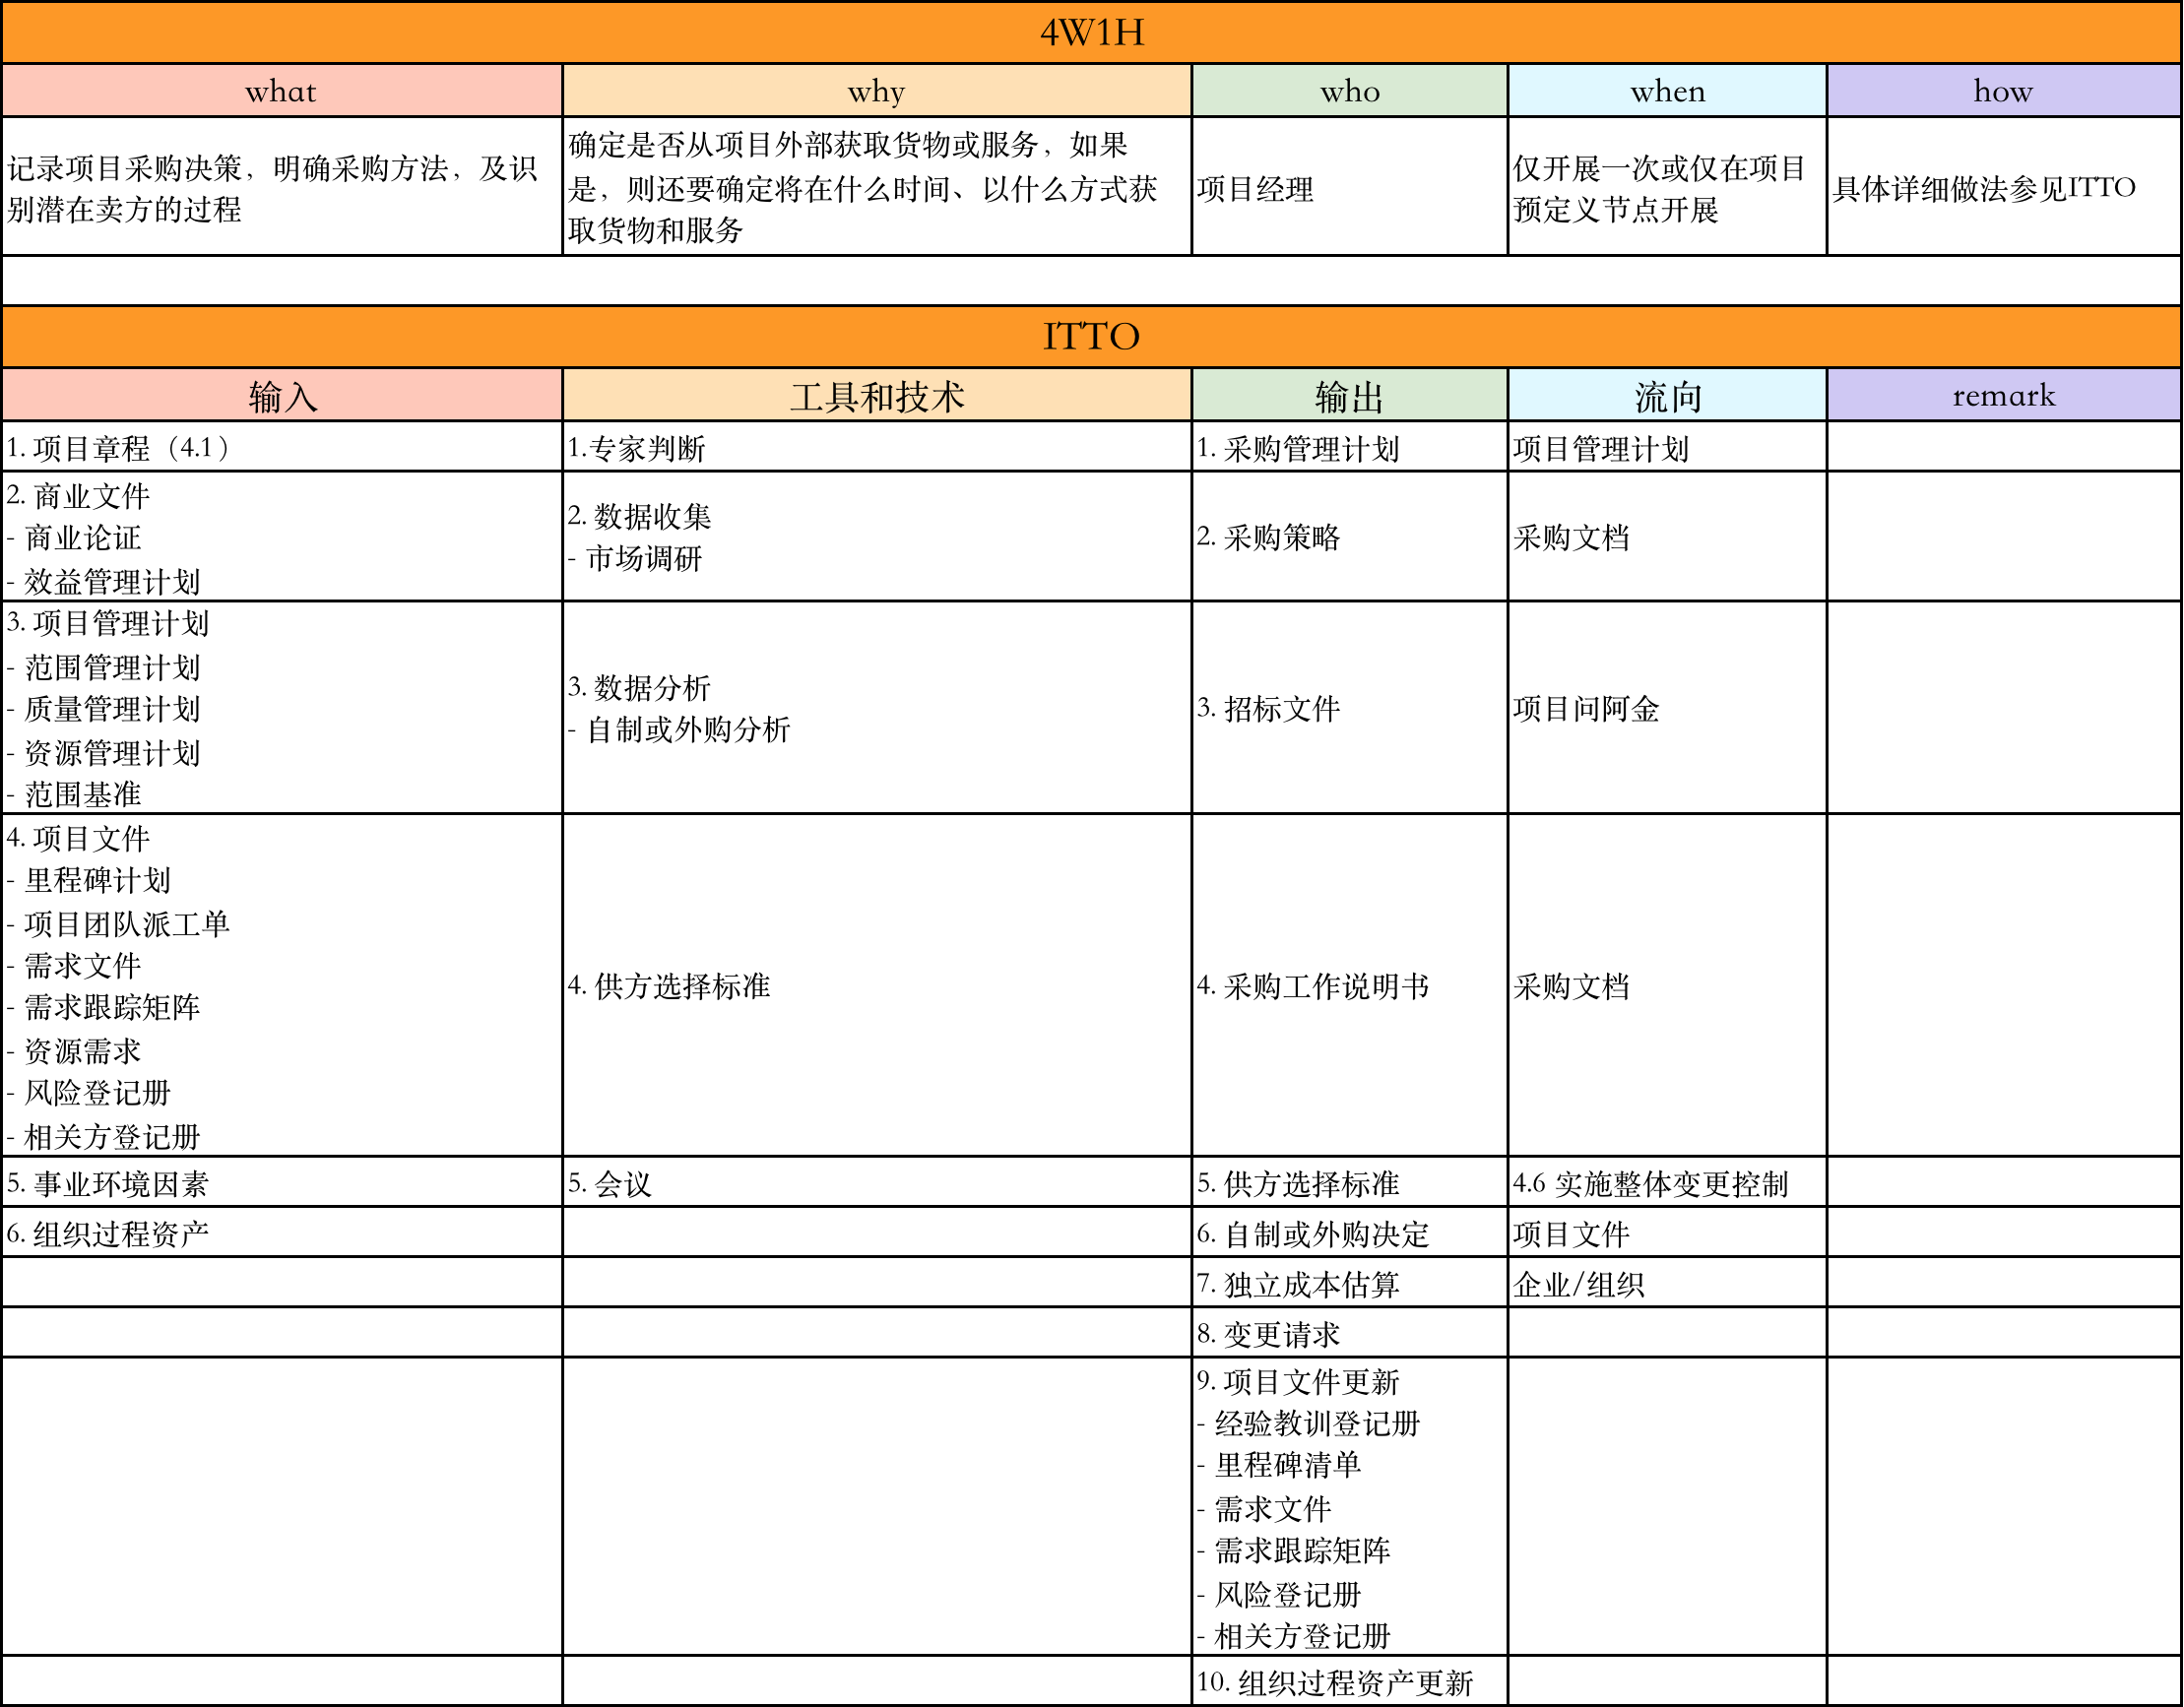Select the 2. 数据收集 tool cell
2184x1707 pixels.
[x=877, y=537]
